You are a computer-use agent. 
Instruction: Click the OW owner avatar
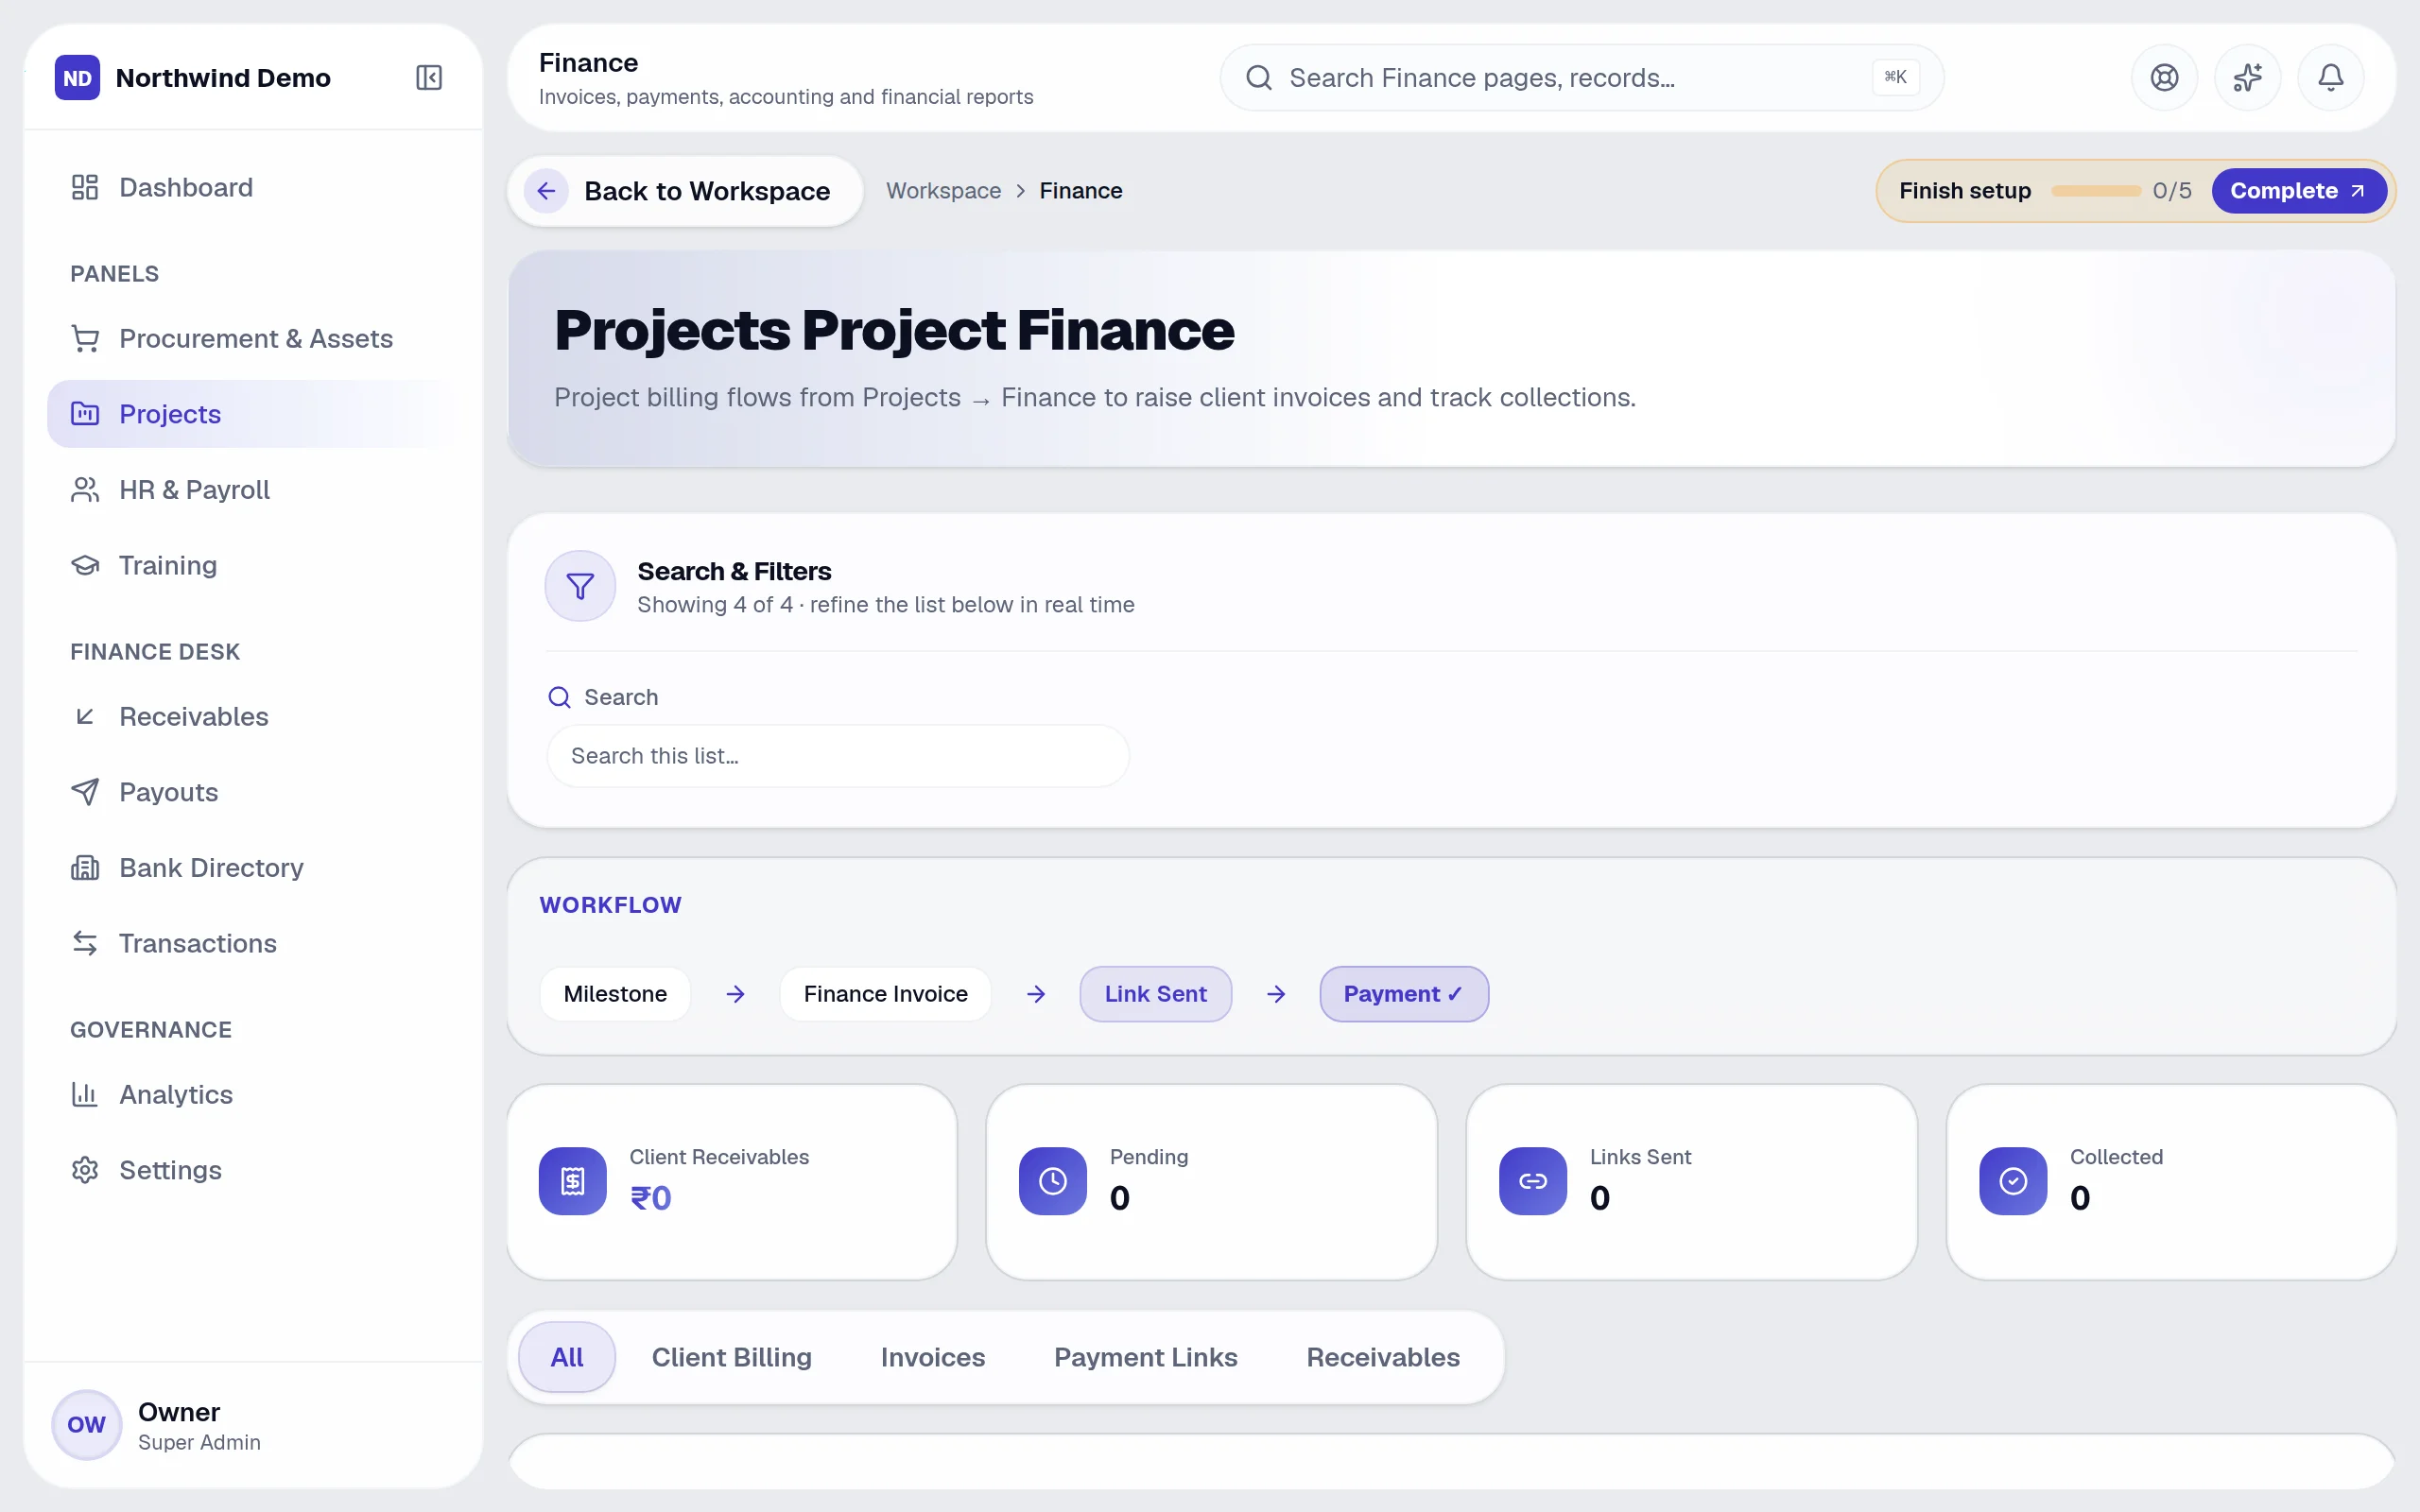coord(86,1424)
